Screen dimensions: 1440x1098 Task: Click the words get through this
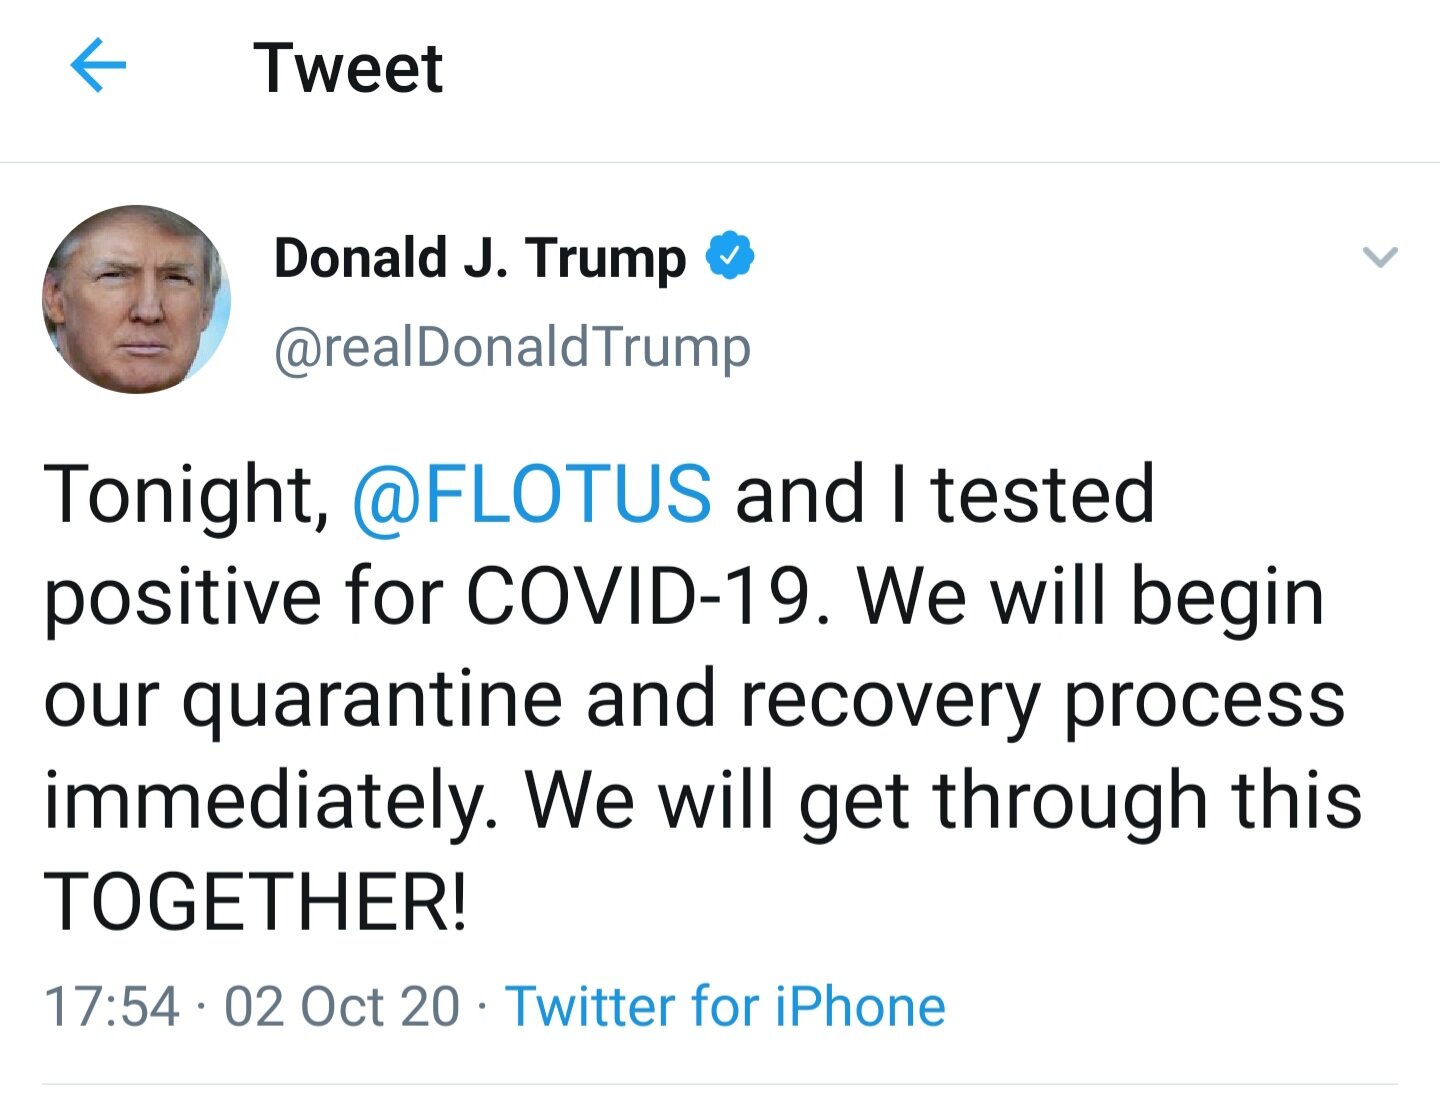(1080, 801)
